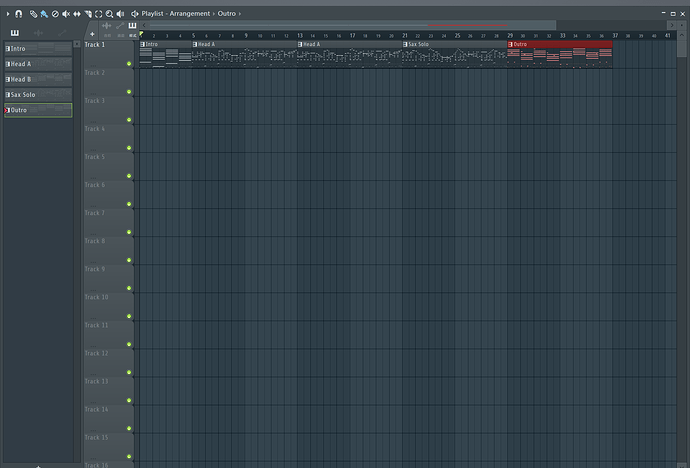The image size is (690, 468).
Task: Mute Track 1 using its green light
Action: point(129,64)
